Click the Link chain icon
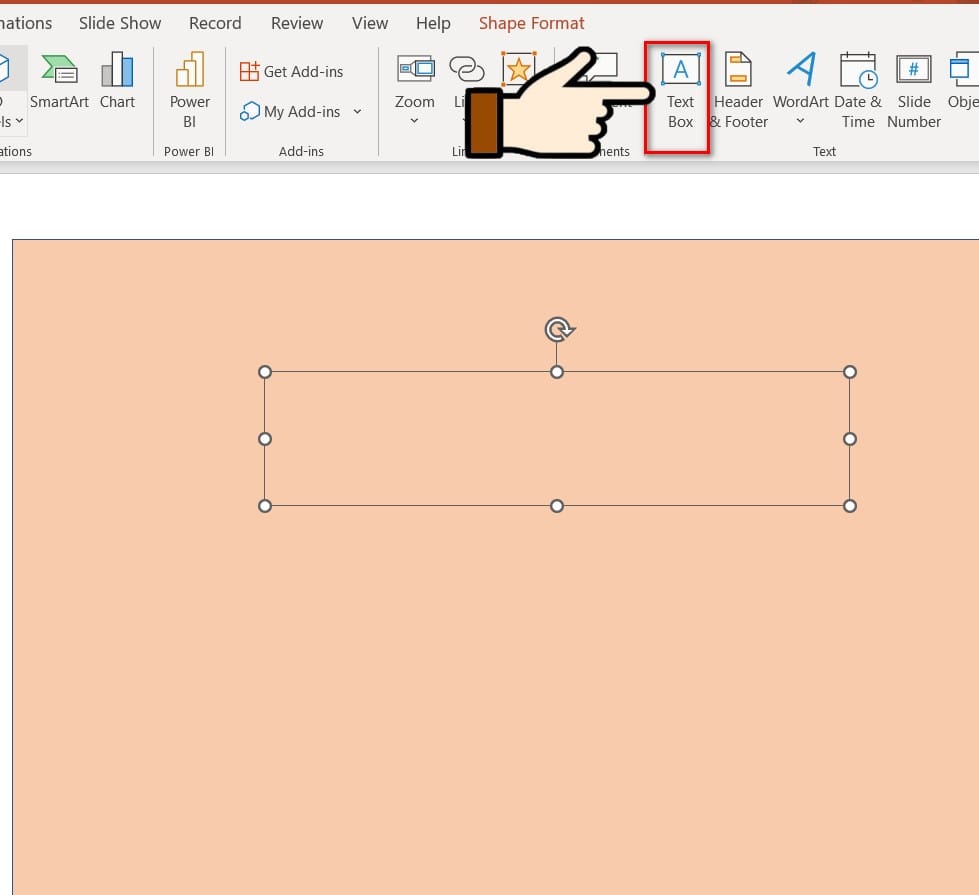Image resolution: width=979 pixels, height=895 pixels. click(x=466, y=68)
